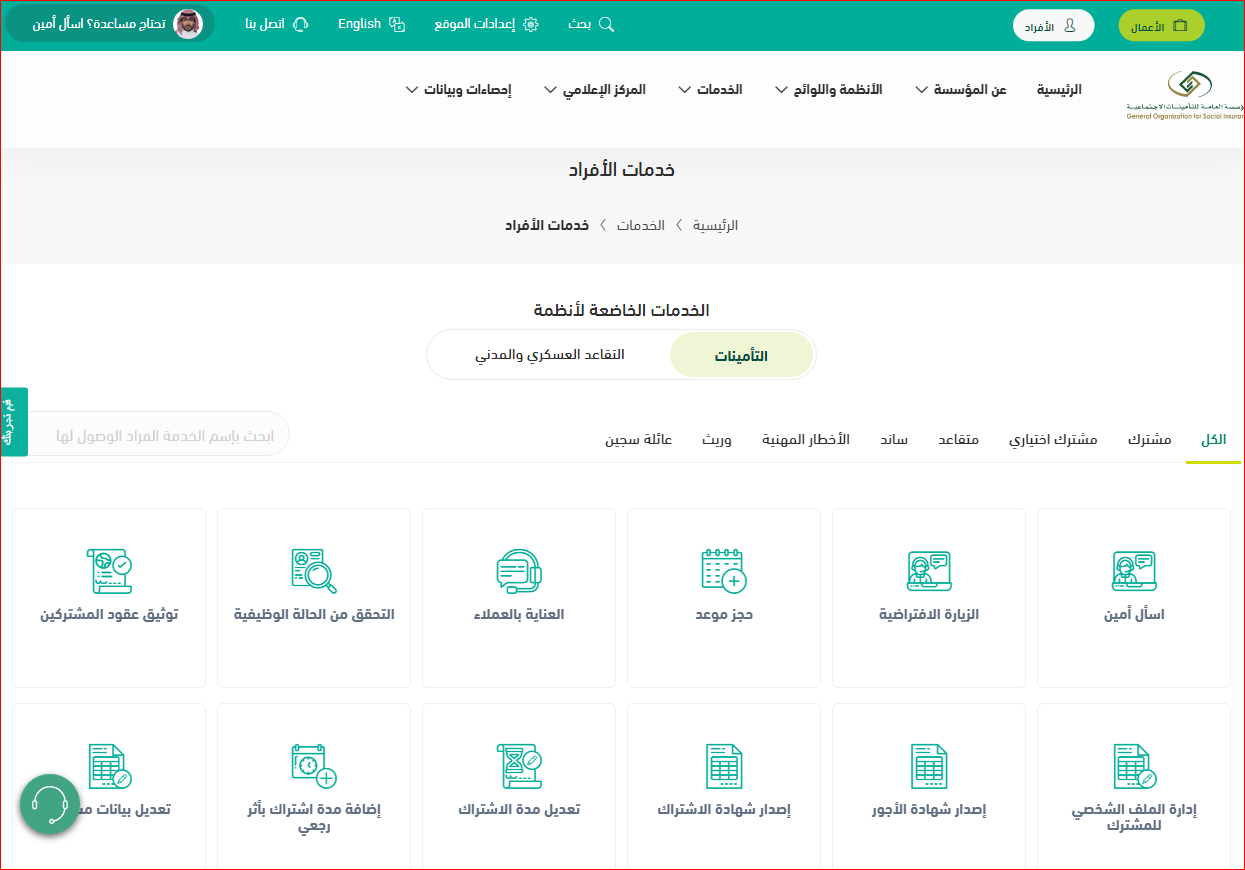
Task: Switch to التقاعد العسكري والمدني option
Action: pos(549,355)
